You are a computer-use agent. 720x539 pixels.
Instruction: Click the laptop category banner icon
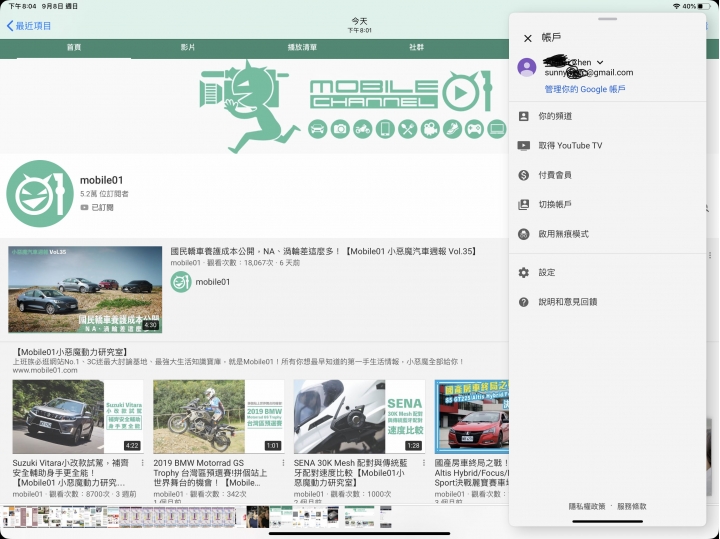(496, 129)
